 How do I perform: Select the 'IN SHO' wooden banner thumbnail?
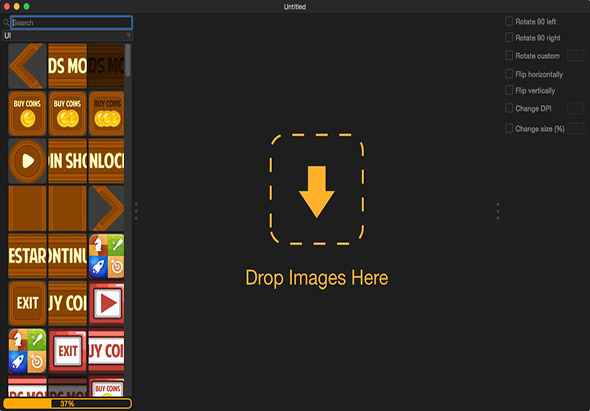(x=67, y=161)
